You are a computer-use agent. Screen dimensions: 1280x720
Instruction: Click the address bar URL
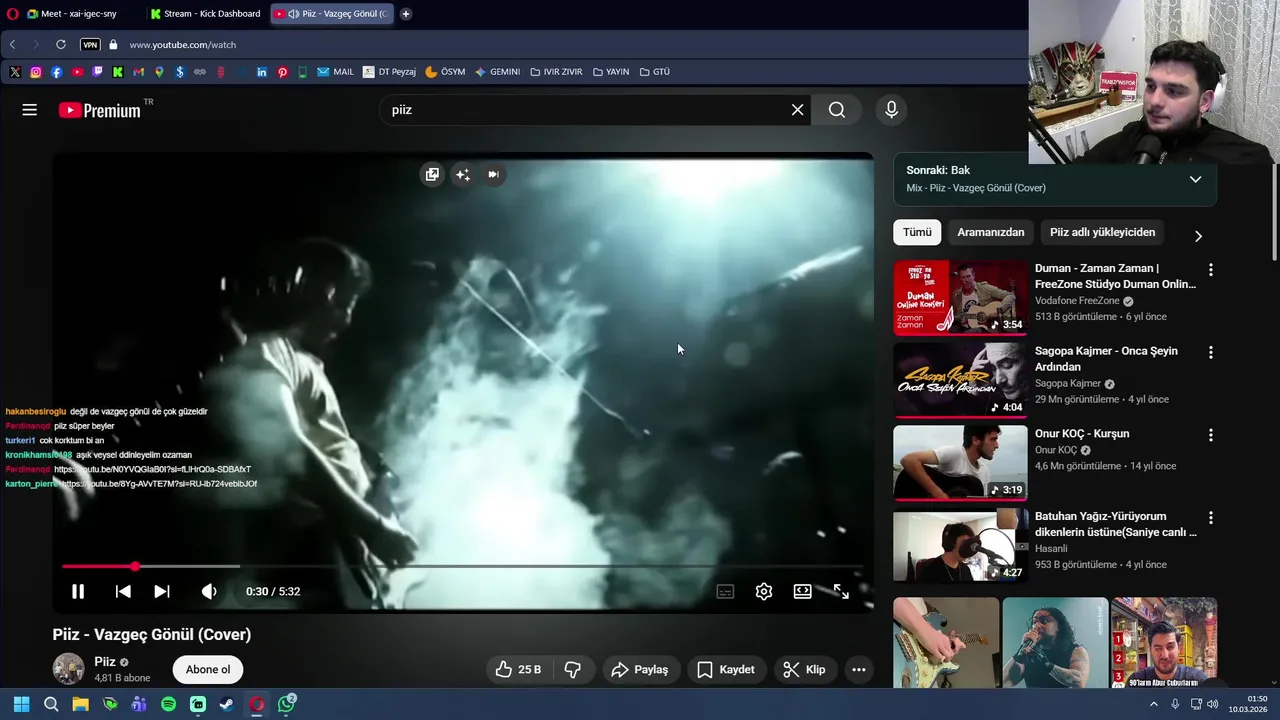(x=182, y=45)
